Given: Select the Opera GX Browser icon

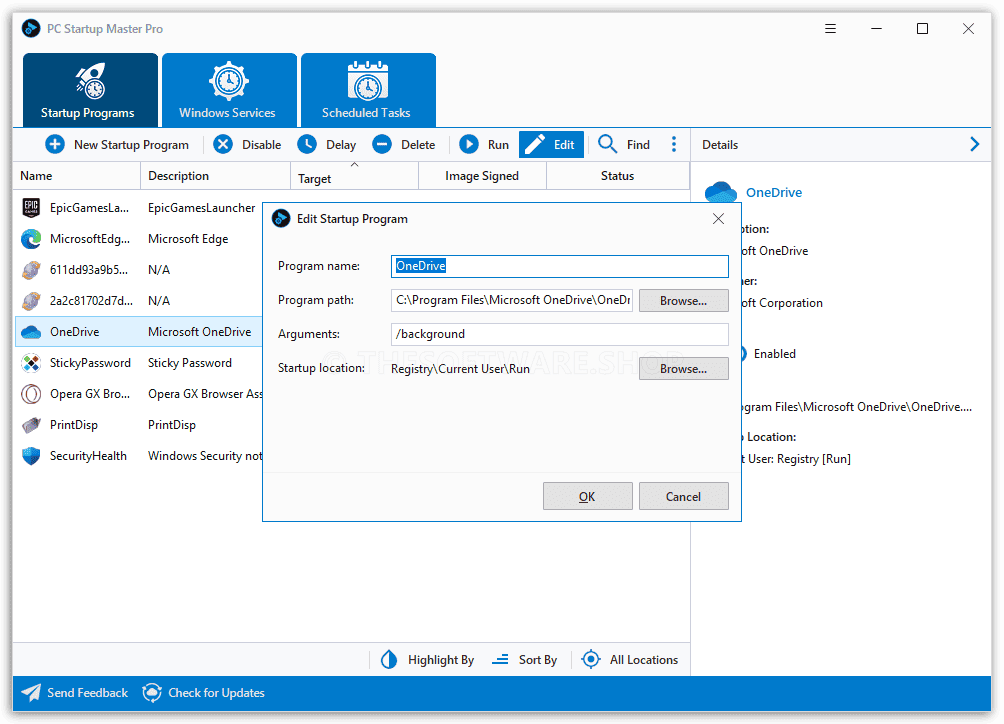Looking at the screenshot, I should coord(31,394).
